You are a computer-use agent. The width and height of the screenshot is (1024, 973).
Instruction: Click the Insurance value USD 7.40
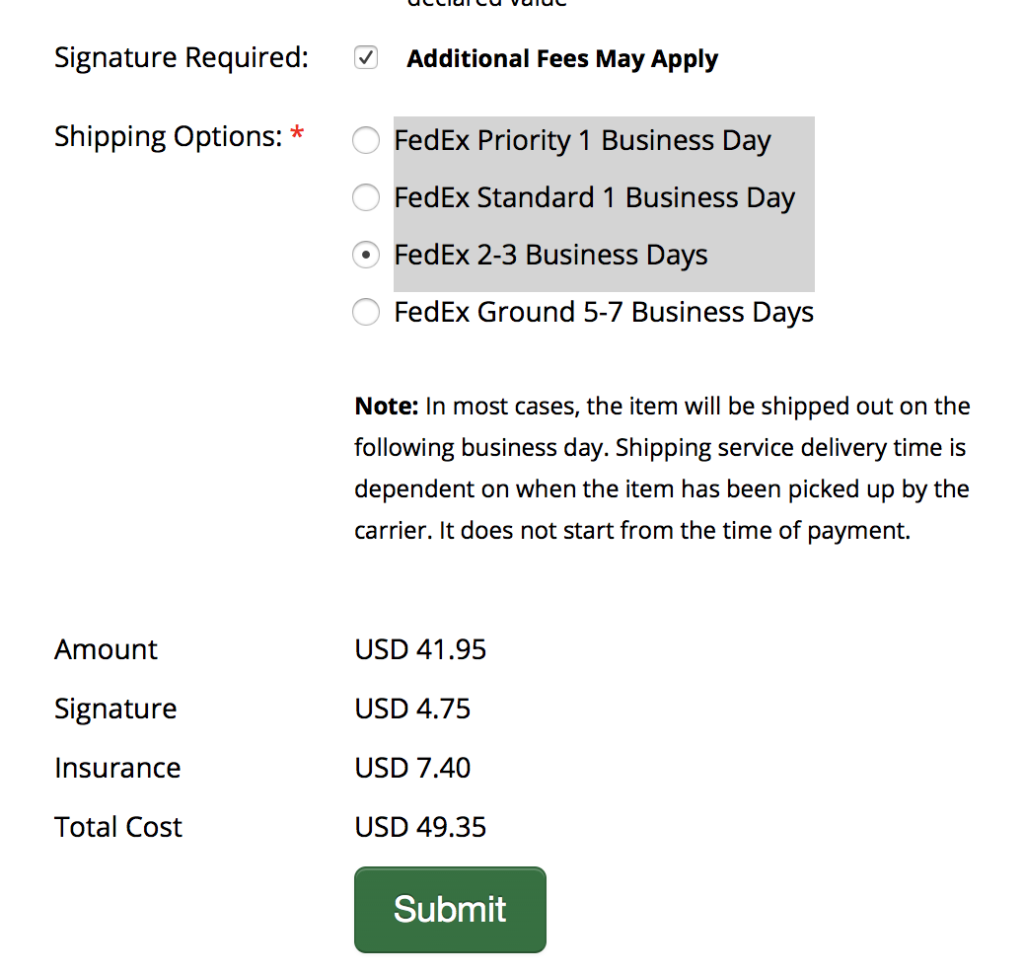pyautogui.click(x=412, y=768)
